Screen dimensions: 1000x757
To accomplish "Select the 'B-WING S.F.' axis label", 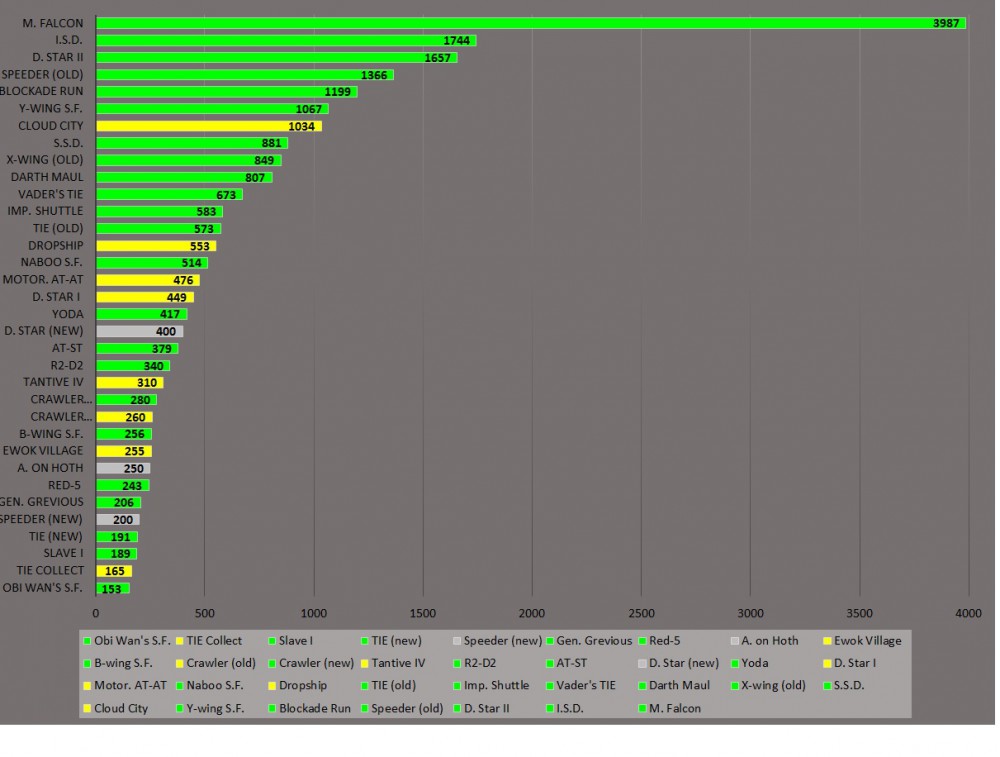I will [51, 434].
